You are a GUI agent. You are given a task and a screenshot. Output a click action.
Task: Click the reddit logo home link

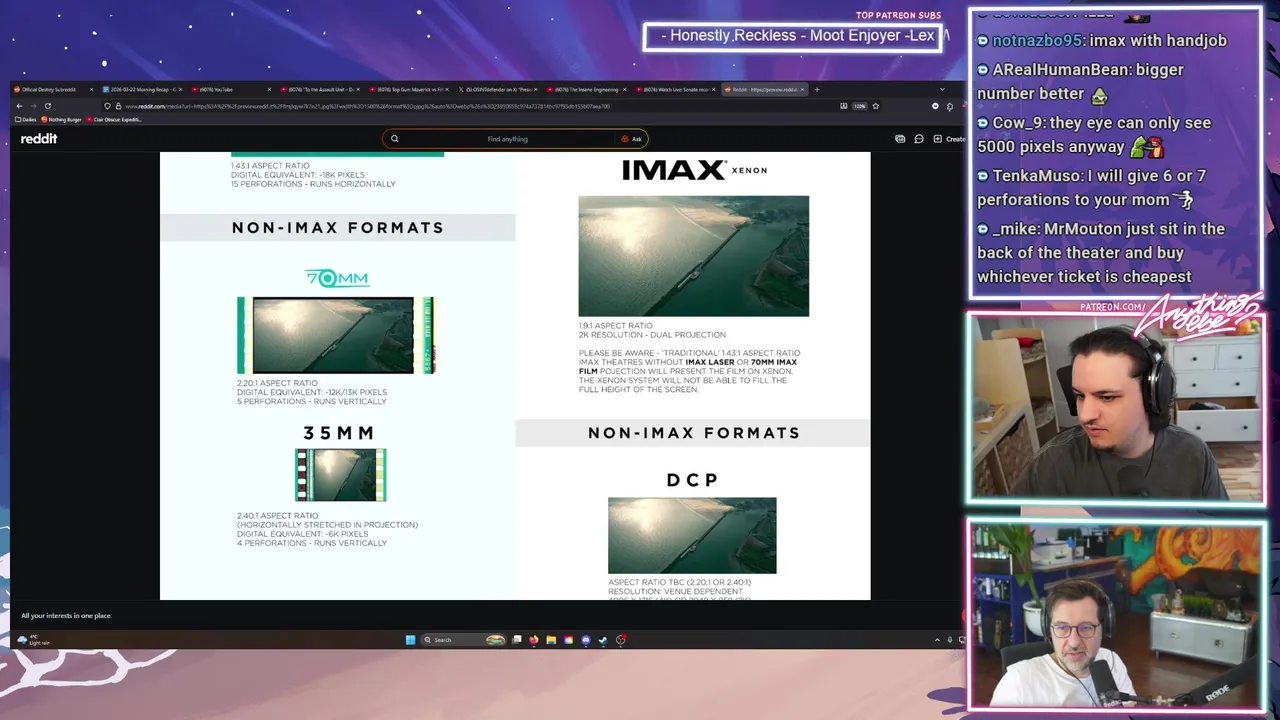(39, 139)
